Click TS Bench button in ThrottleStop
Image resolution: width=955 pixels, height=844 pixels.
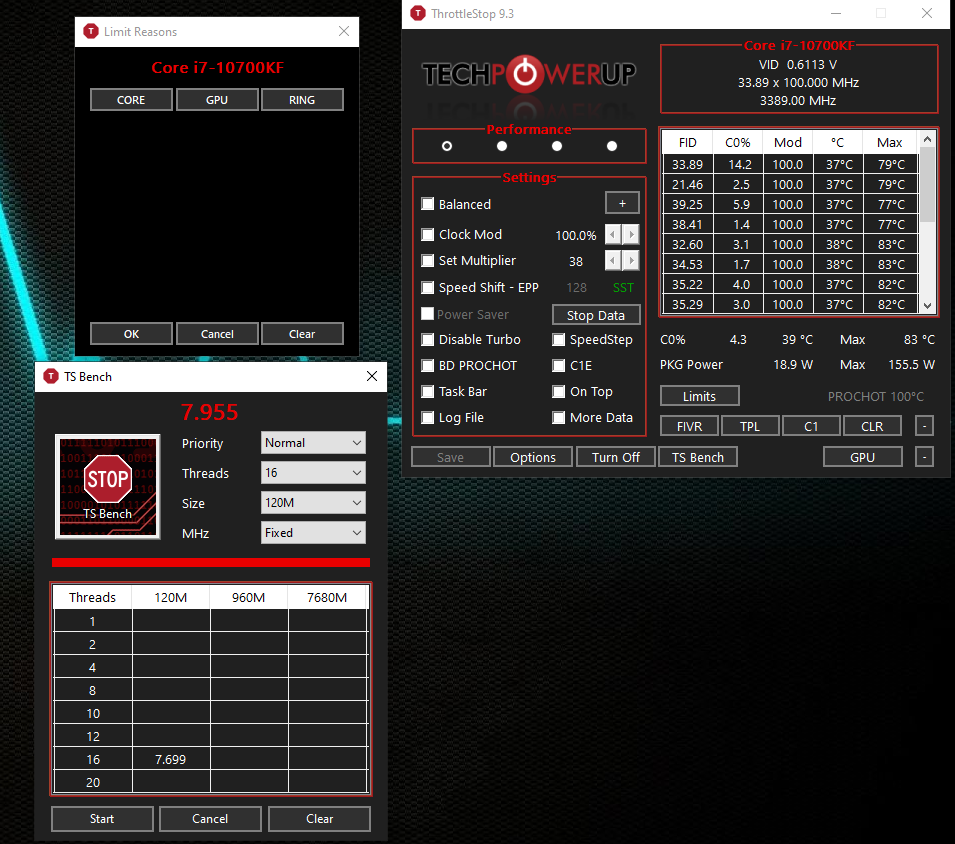tap(698, 457)
